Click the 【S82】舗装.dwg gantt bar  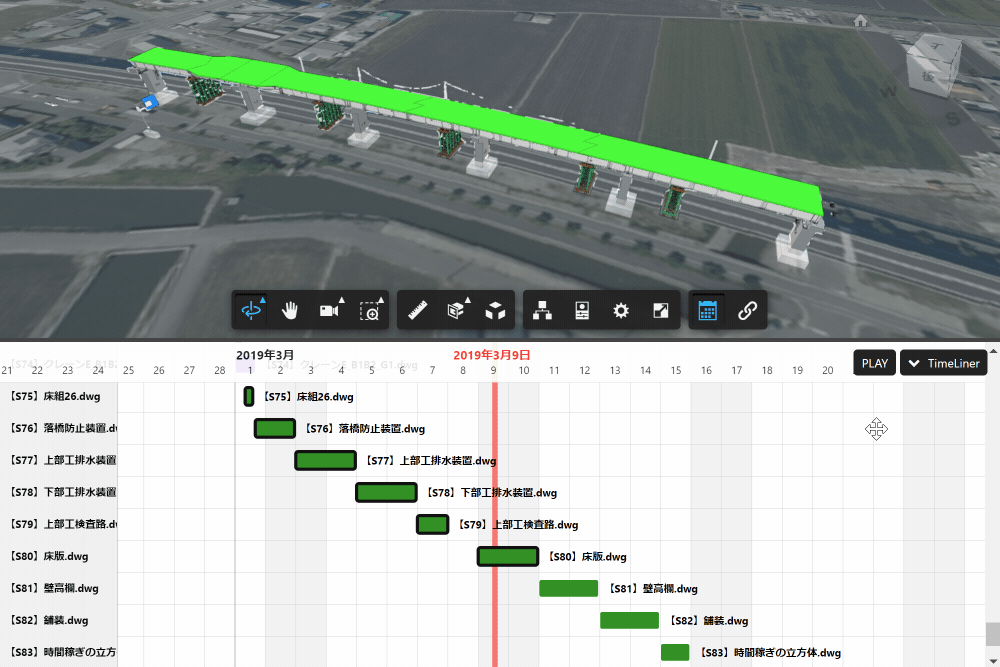tap(629, 620)
